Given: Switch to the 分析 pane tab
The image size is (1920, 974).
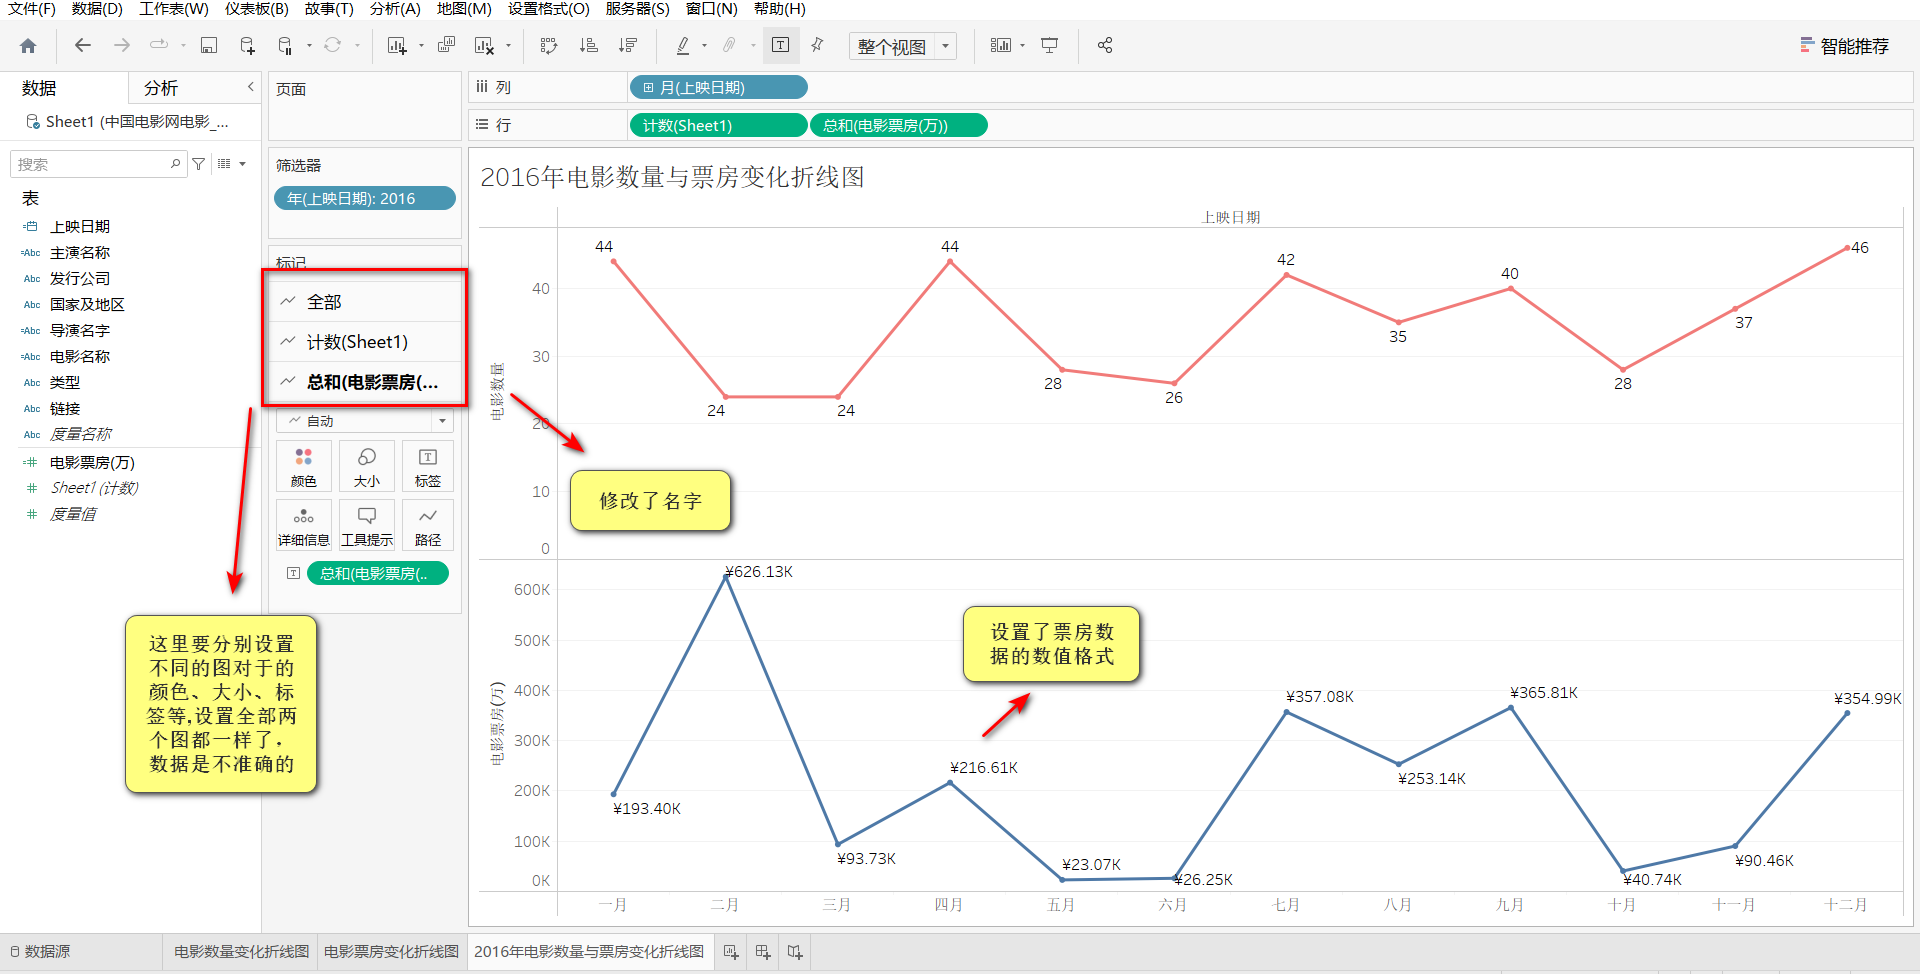Looking at the screenshot, I should click(161, 89).
